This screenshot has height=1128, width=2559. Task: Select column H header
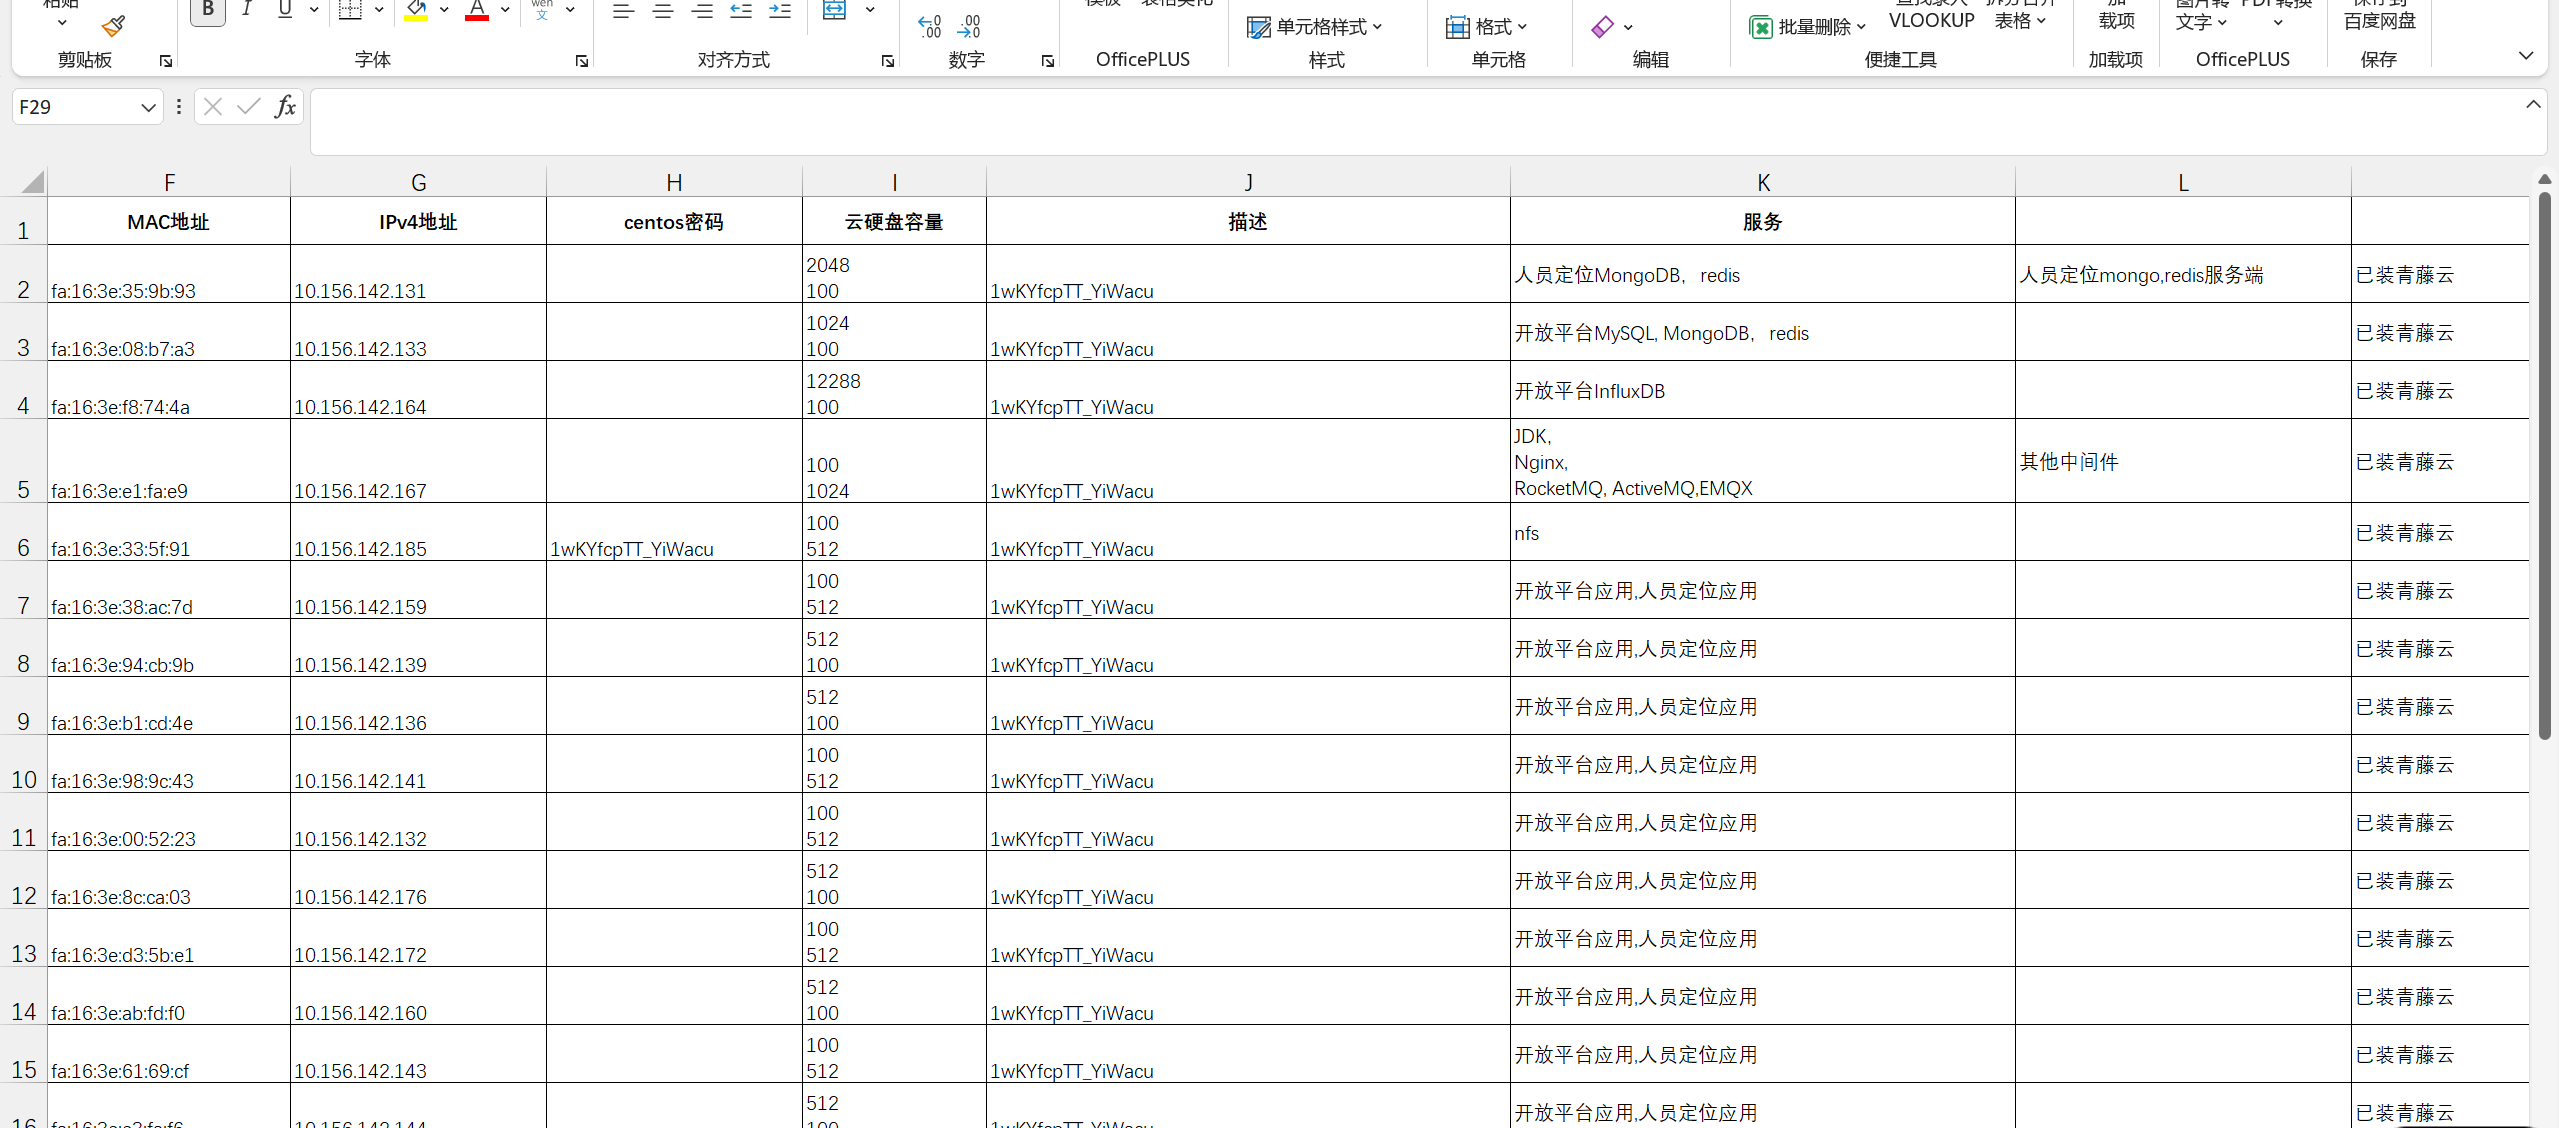(674, 182)
